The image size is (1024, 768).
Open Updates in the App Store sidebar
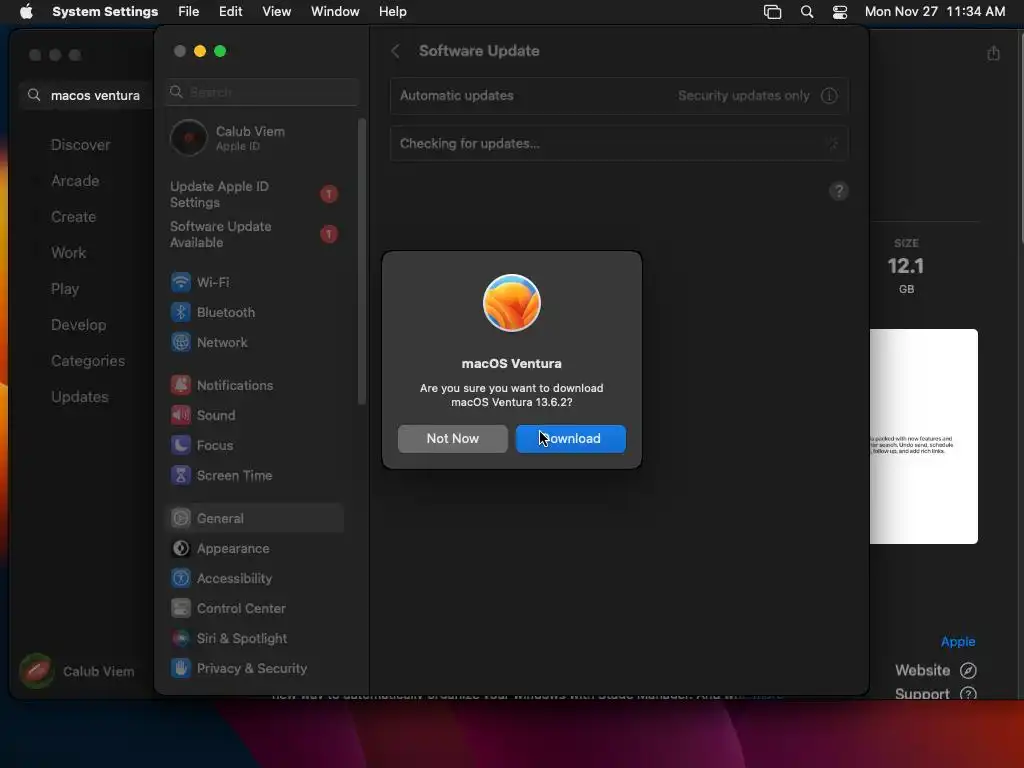pyautogui.click(x=80, y=396)
